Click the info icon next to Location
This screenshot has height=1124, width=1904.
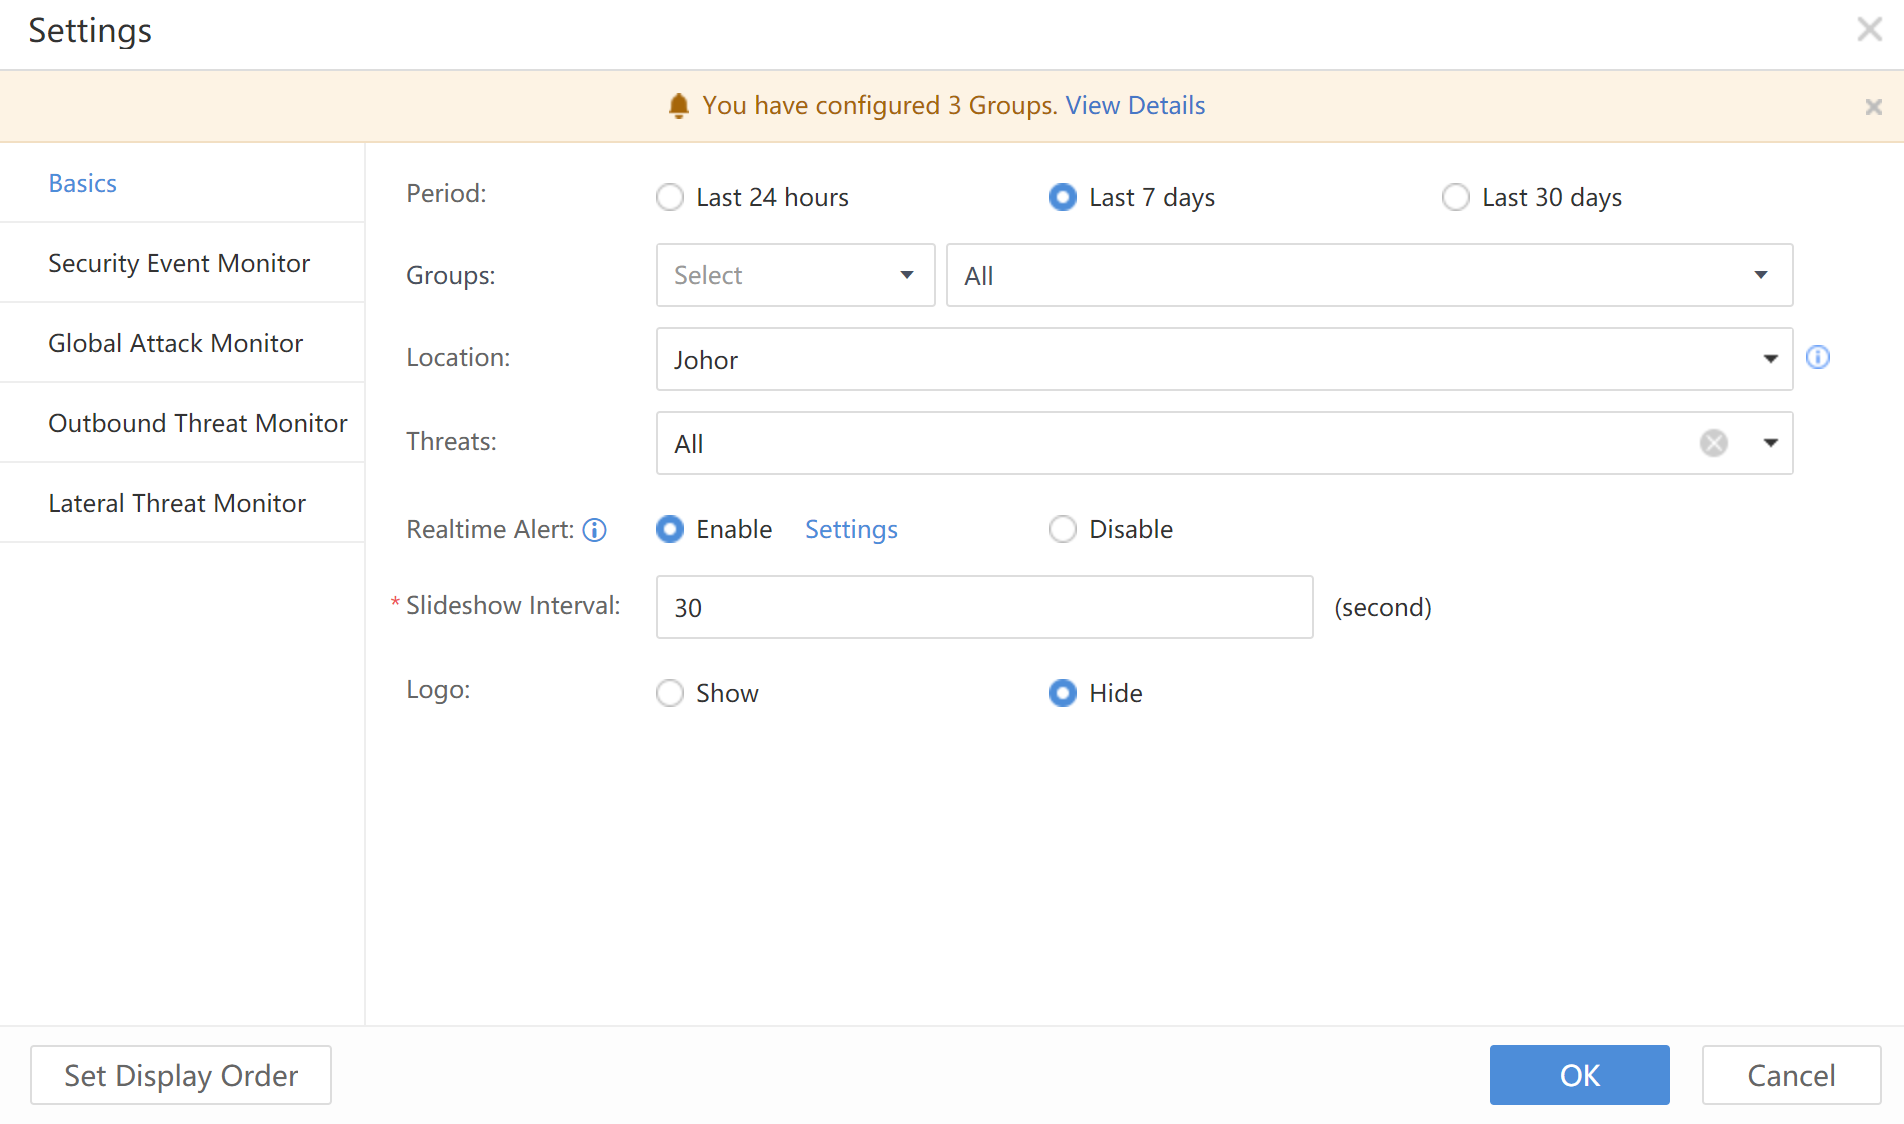point(1817,358)
